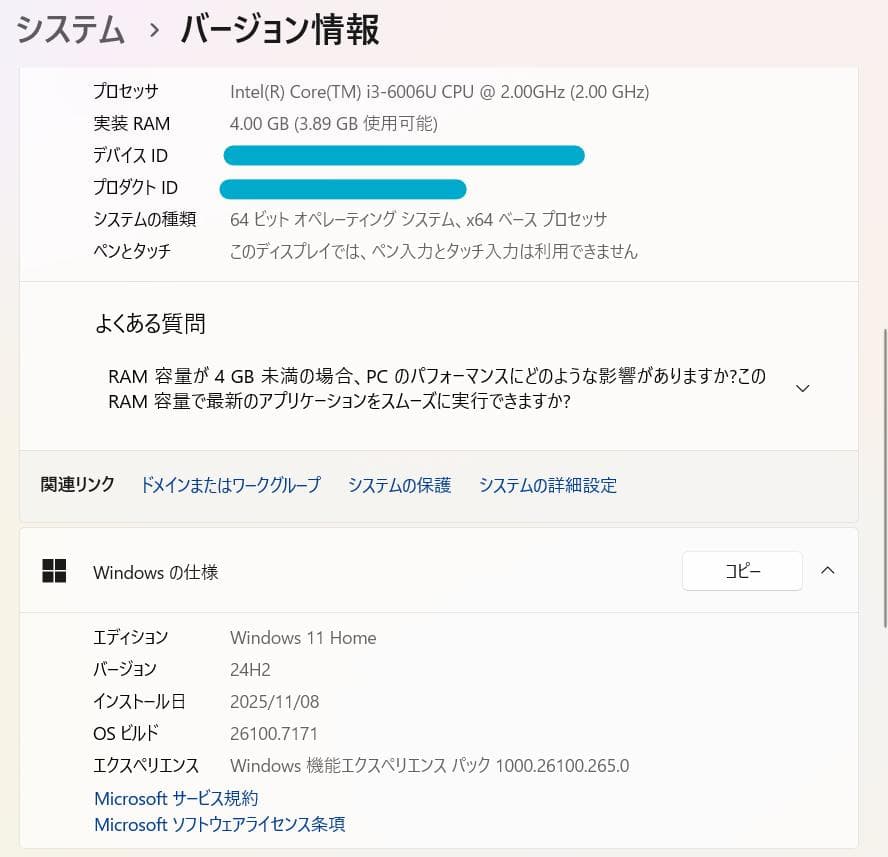
Task: Click the バージョン value 24H2
Action: click(250, 669)
